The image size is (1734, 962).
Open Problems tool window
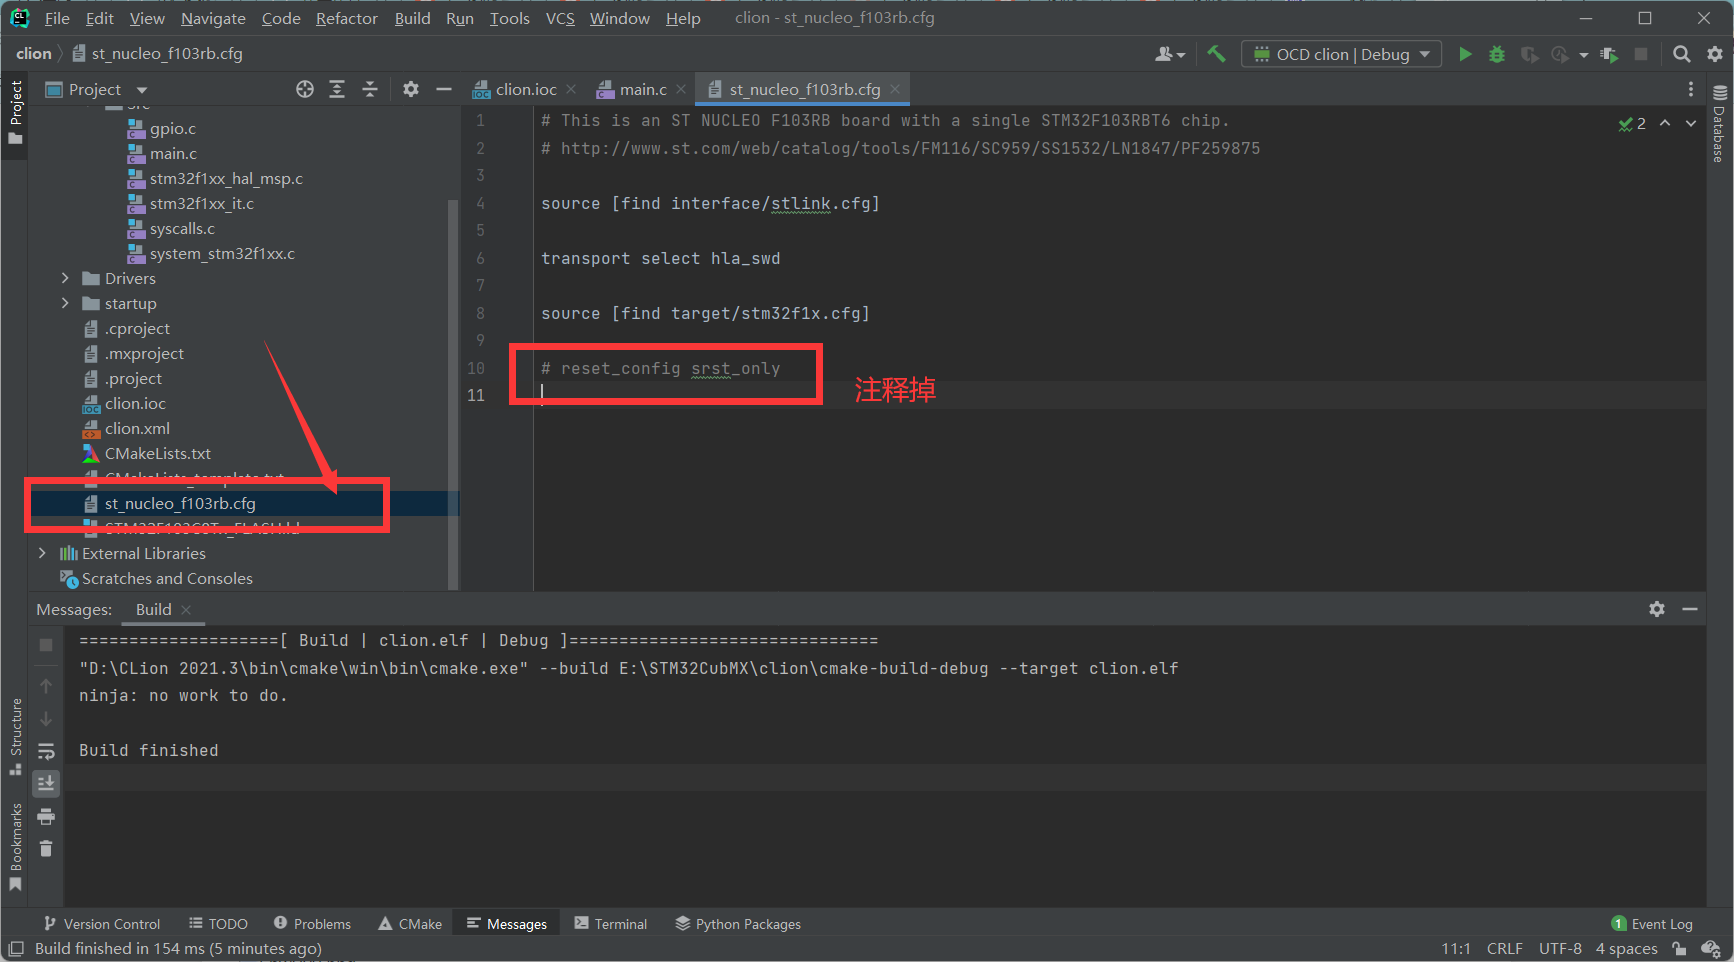[x=312, y=924]
